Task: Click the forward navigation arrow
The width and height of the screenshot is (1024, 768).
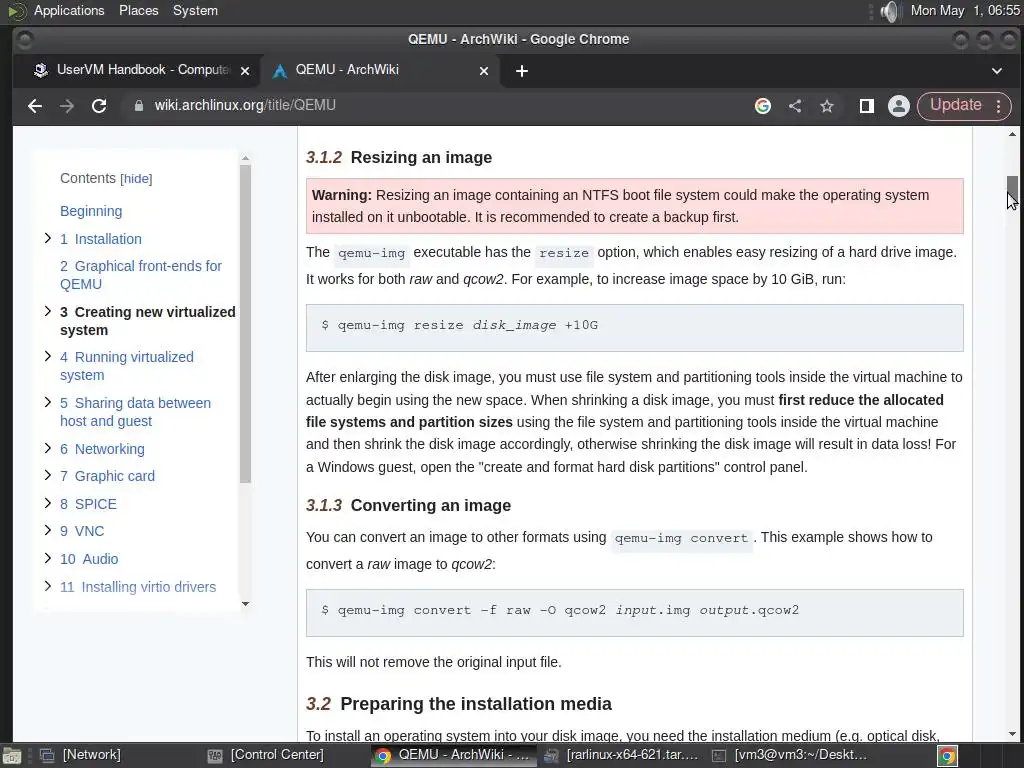Action: tap(67, 106)
